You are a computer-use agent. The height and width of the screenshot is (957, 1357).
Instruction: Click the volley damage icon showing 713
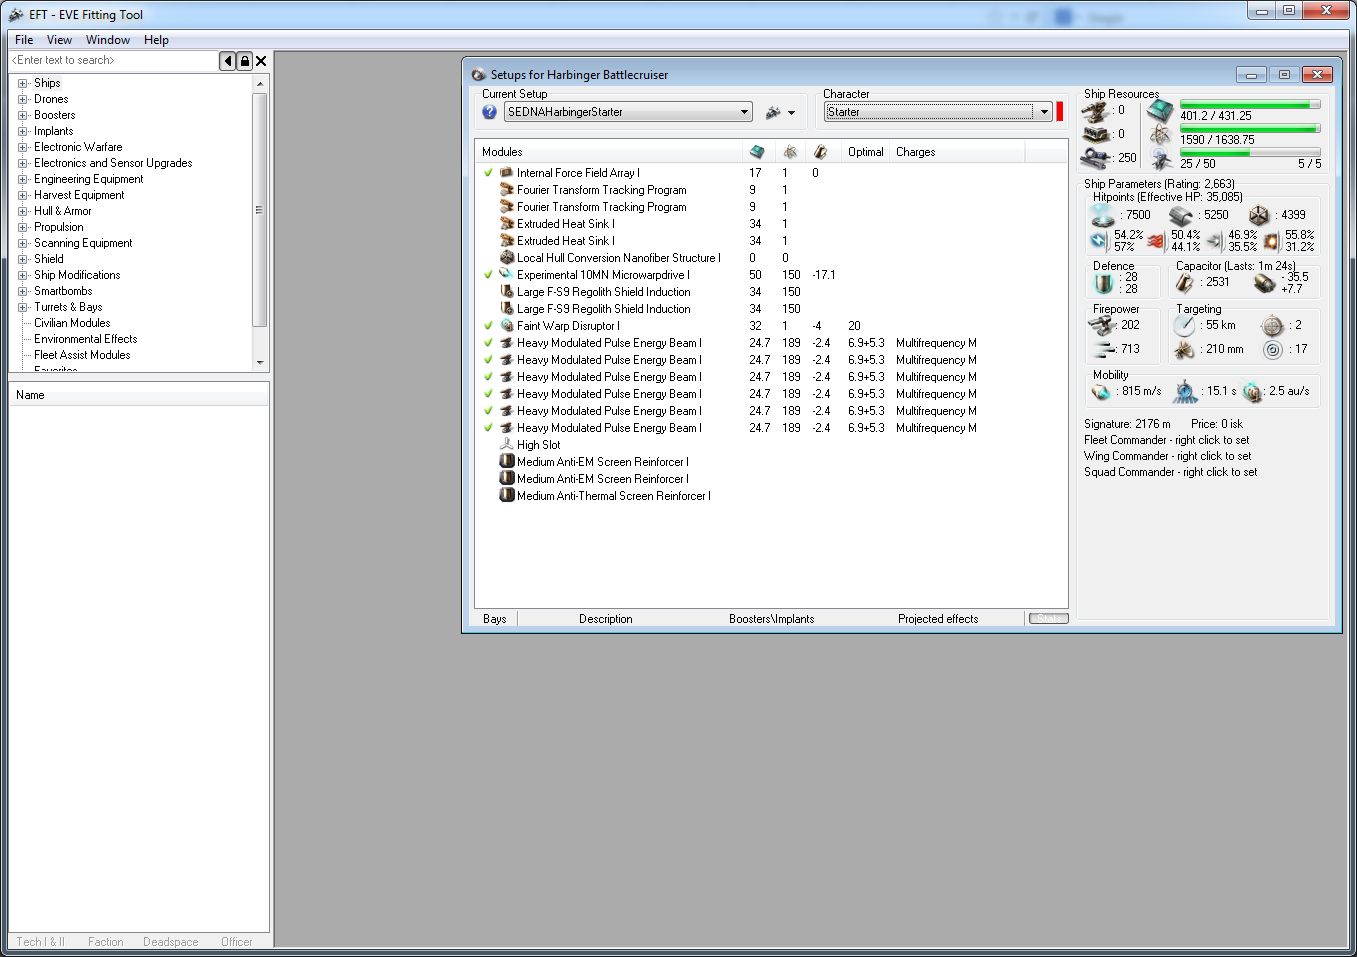[x=1104, y=349]
